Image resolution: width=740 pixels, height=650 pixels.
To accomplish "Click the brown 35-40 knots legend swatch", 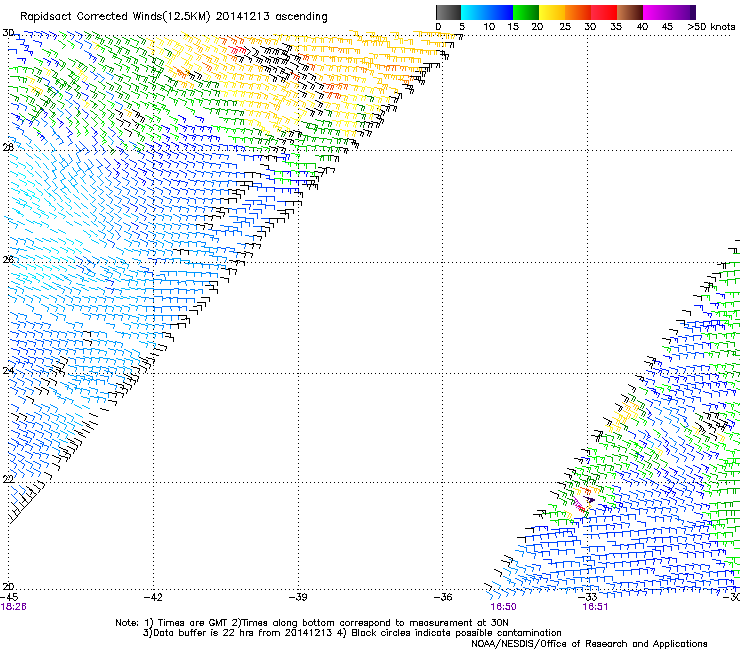I will pyautogui.click(x=630, y=12).
